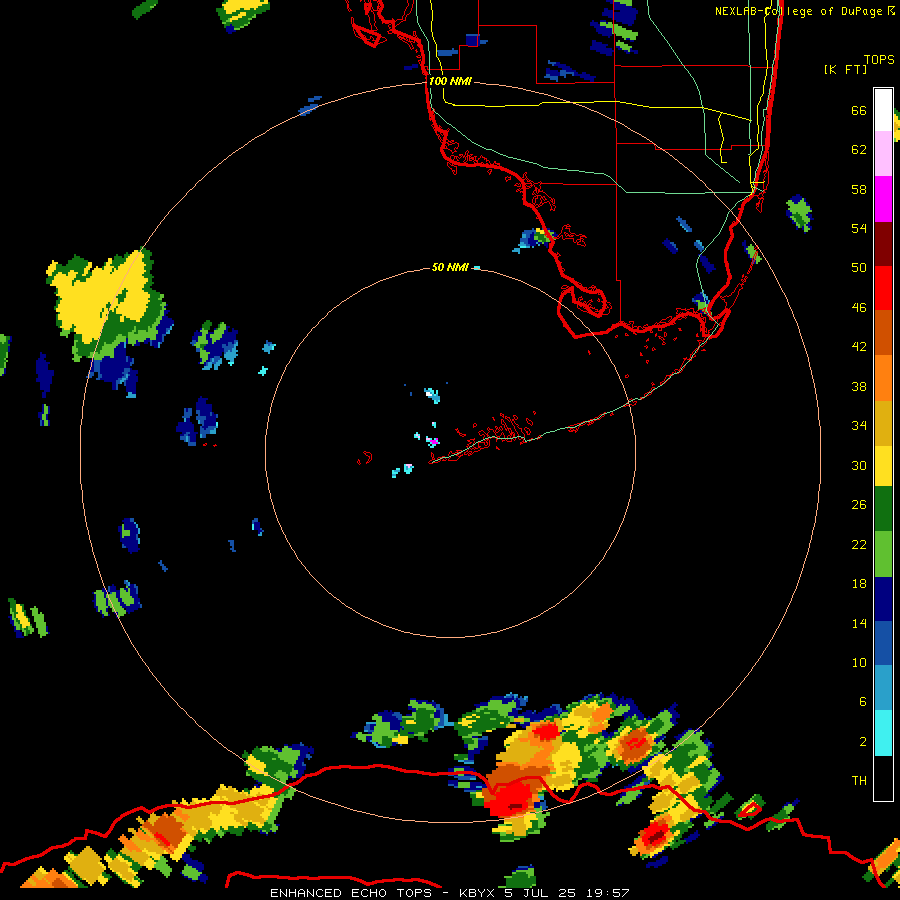Click the "ENHANCED ECHO TOPS" caption text
This screenshot has width=900, height=900.
[351, 893]
